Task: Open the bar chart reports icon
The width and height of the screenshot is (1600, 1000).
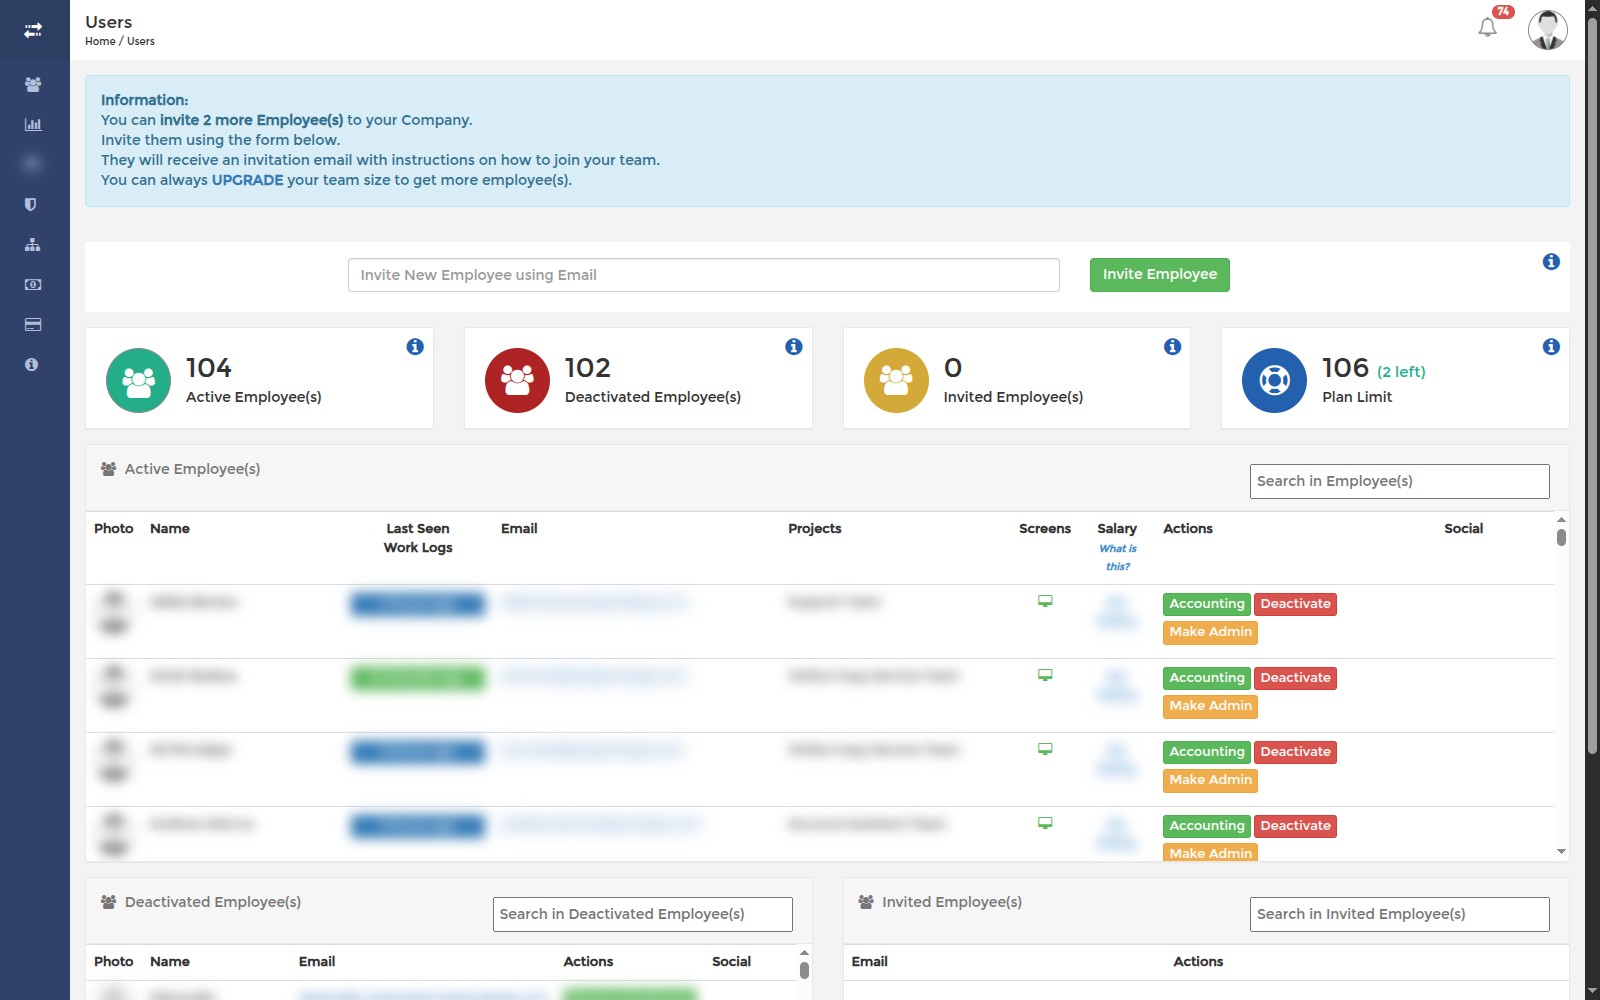Action: [x=33, y=125]
